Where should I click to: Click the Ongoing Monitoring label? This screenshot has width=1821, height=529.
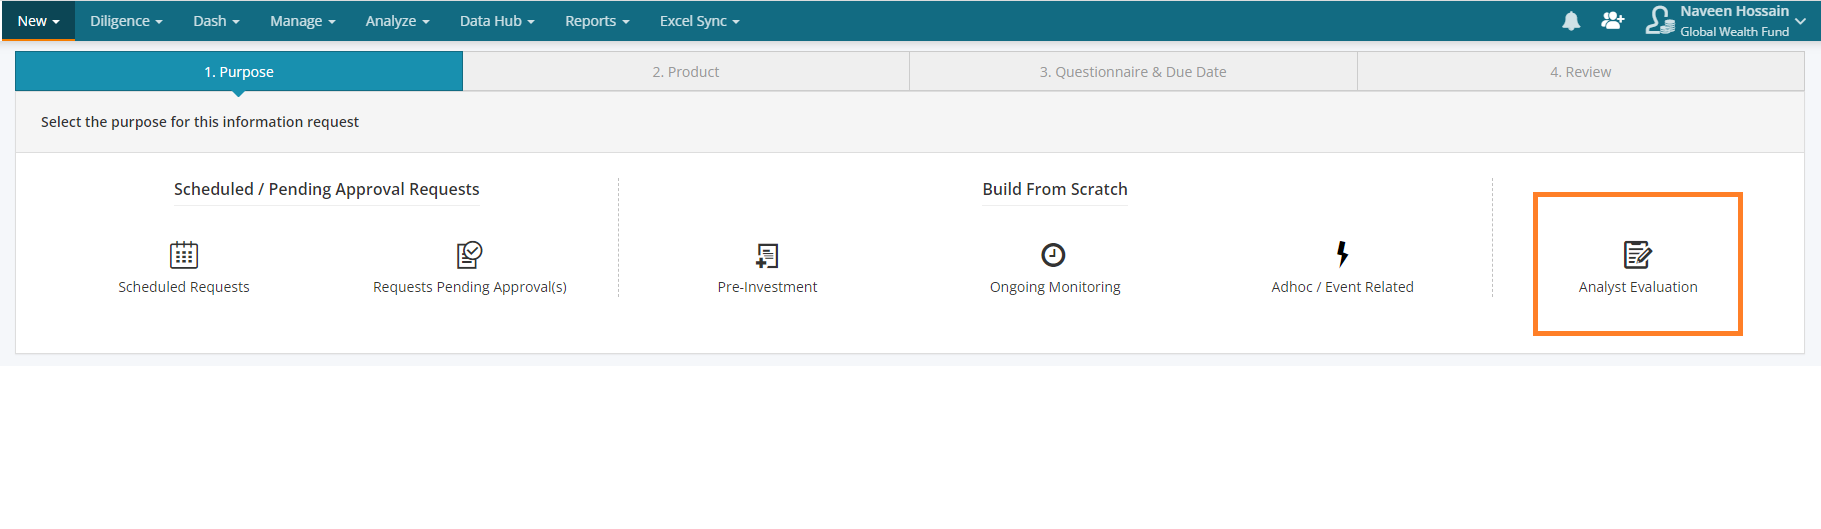pos(1055,287)
